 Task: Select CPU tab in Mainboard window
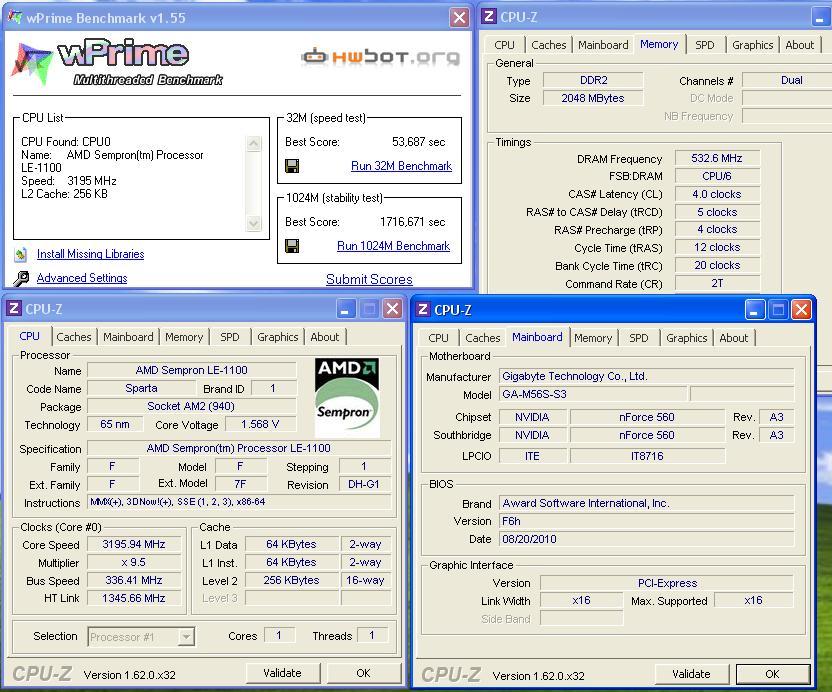pos(438,338)
